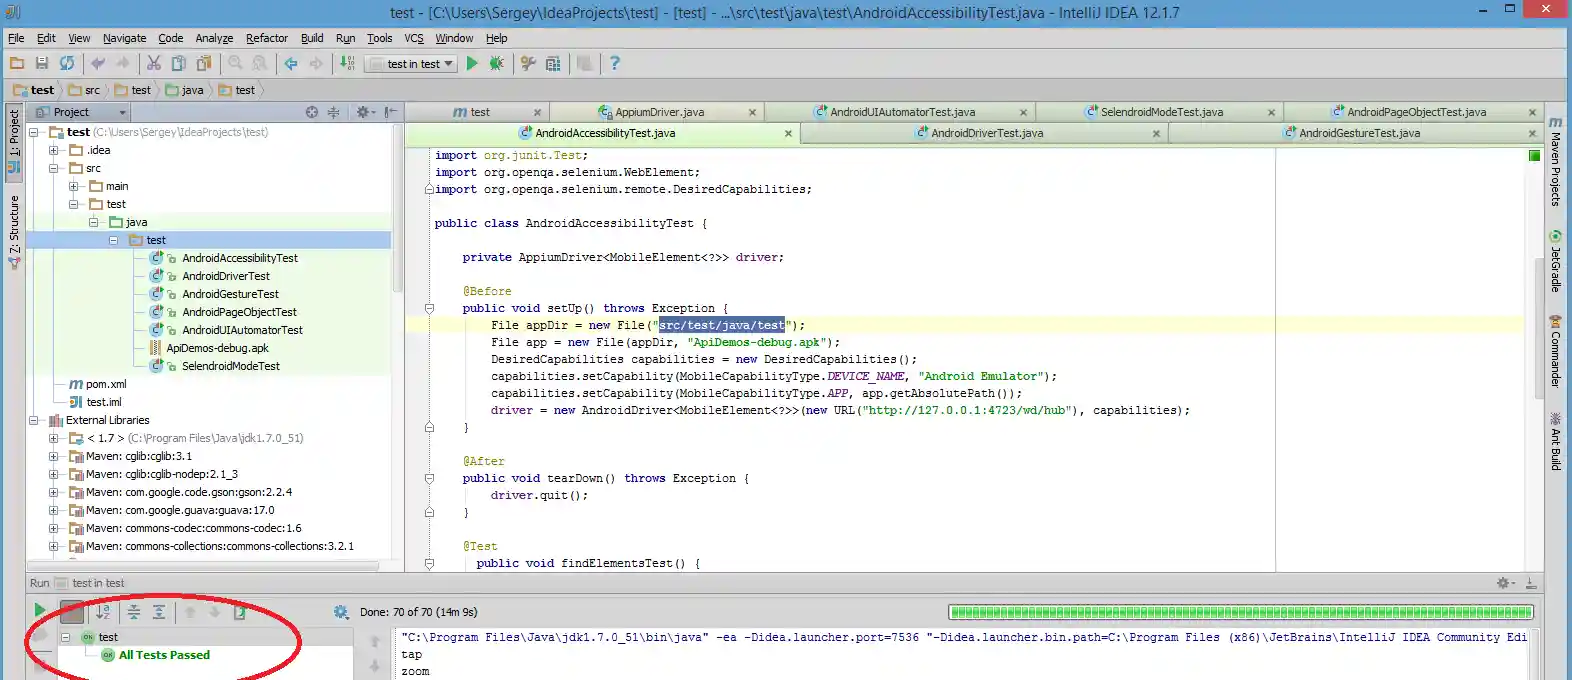Cut selection using the scissors icon

click(154, 63)
